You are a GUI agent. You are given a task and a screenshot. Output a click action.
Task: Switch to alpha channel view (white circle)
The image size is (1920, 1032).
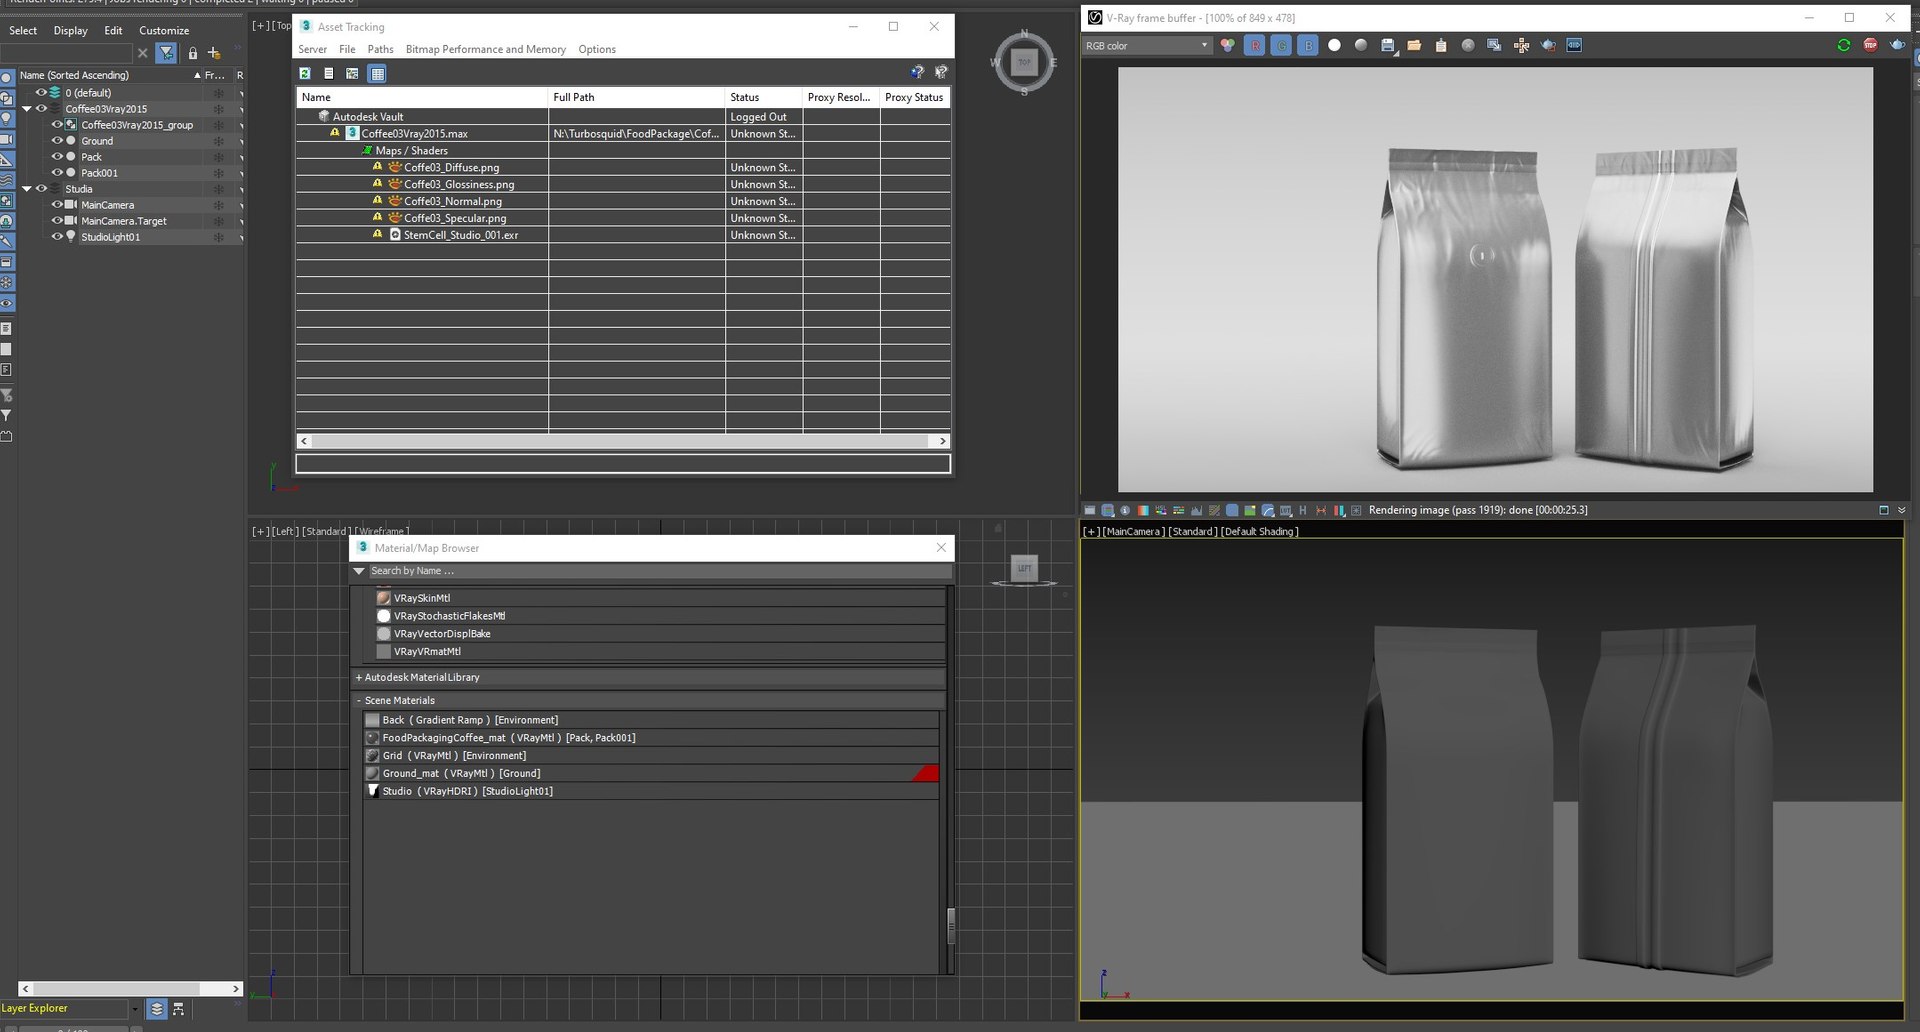(1334, 45)
